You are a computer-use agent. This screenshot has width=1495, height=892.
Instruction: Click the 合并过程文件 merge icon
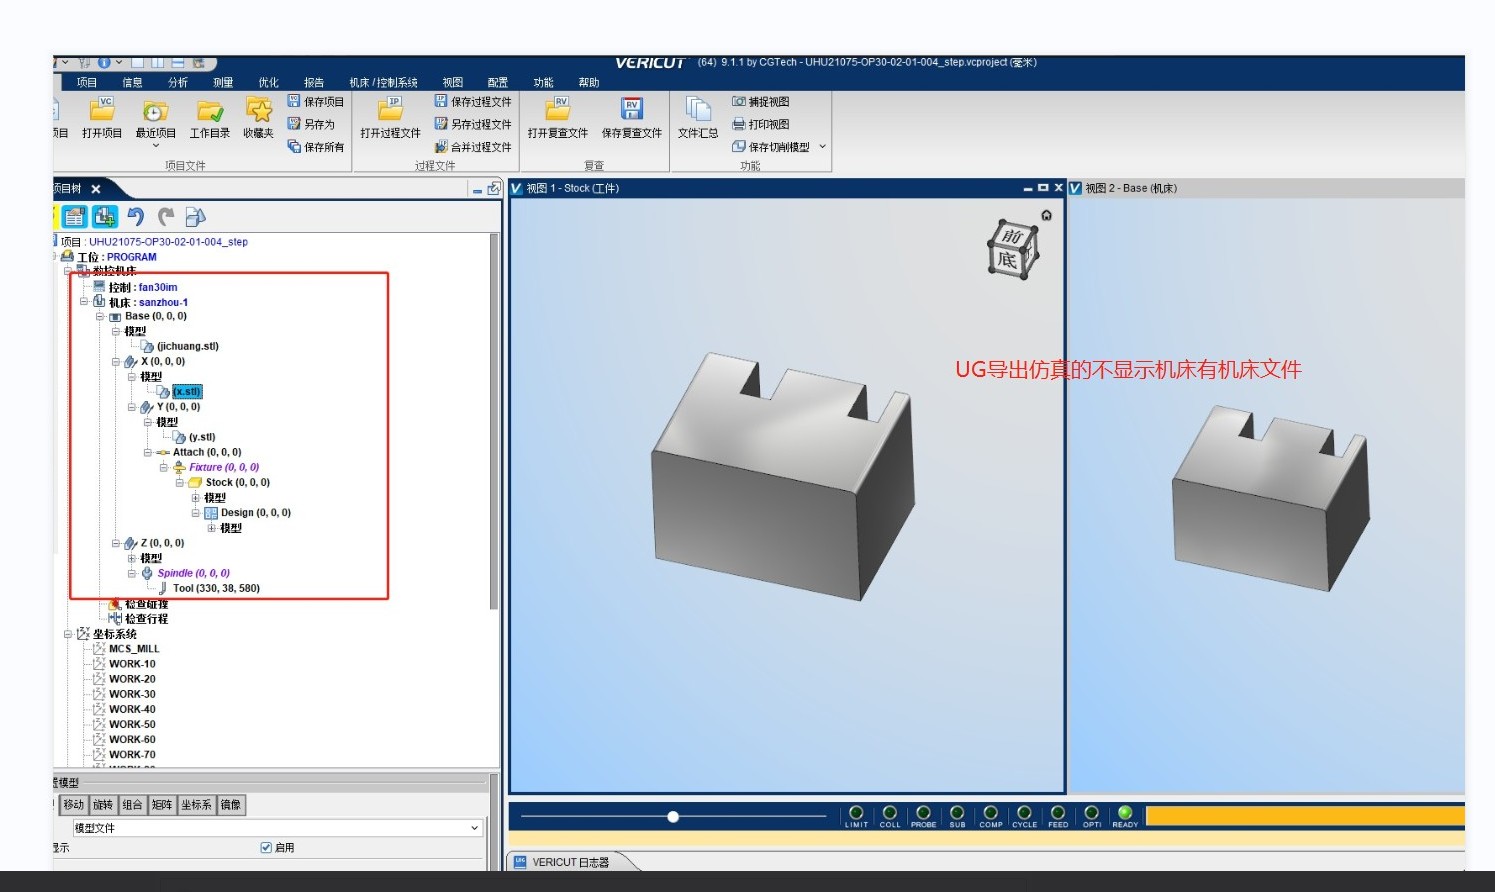[441, 146]
